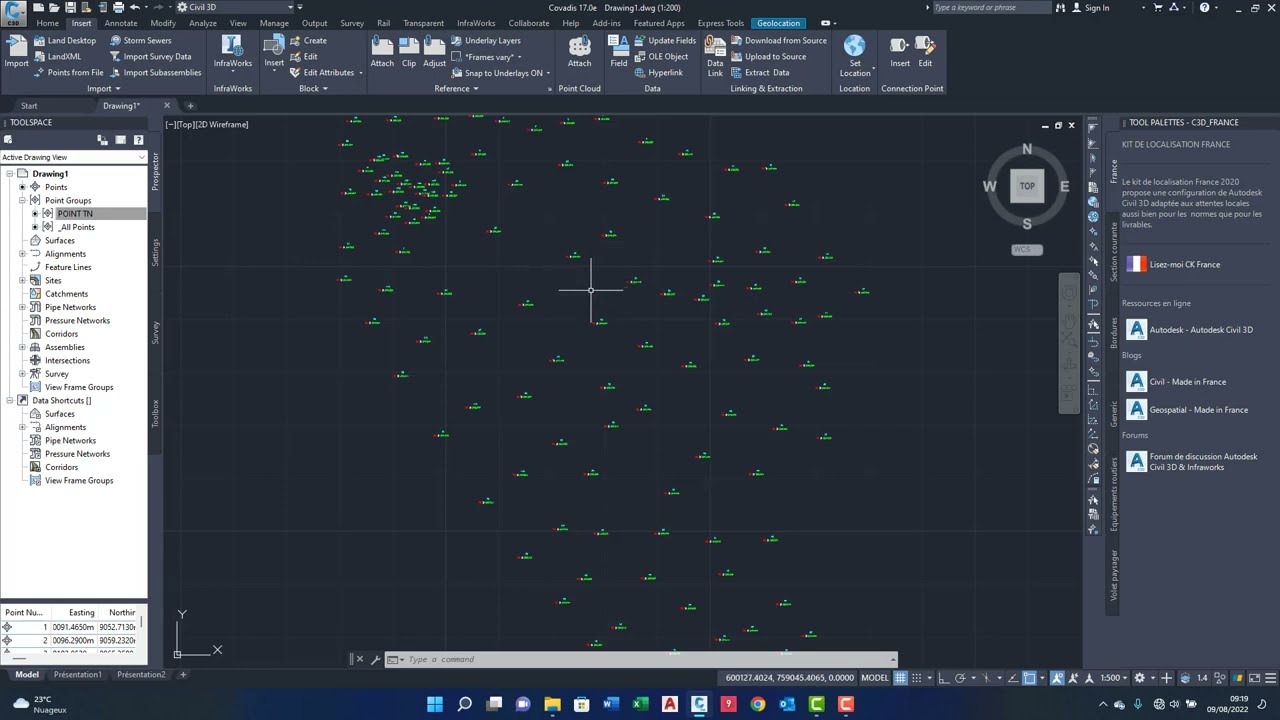
Task: Select the Settings toolspace tab
Action: point(155,252)
